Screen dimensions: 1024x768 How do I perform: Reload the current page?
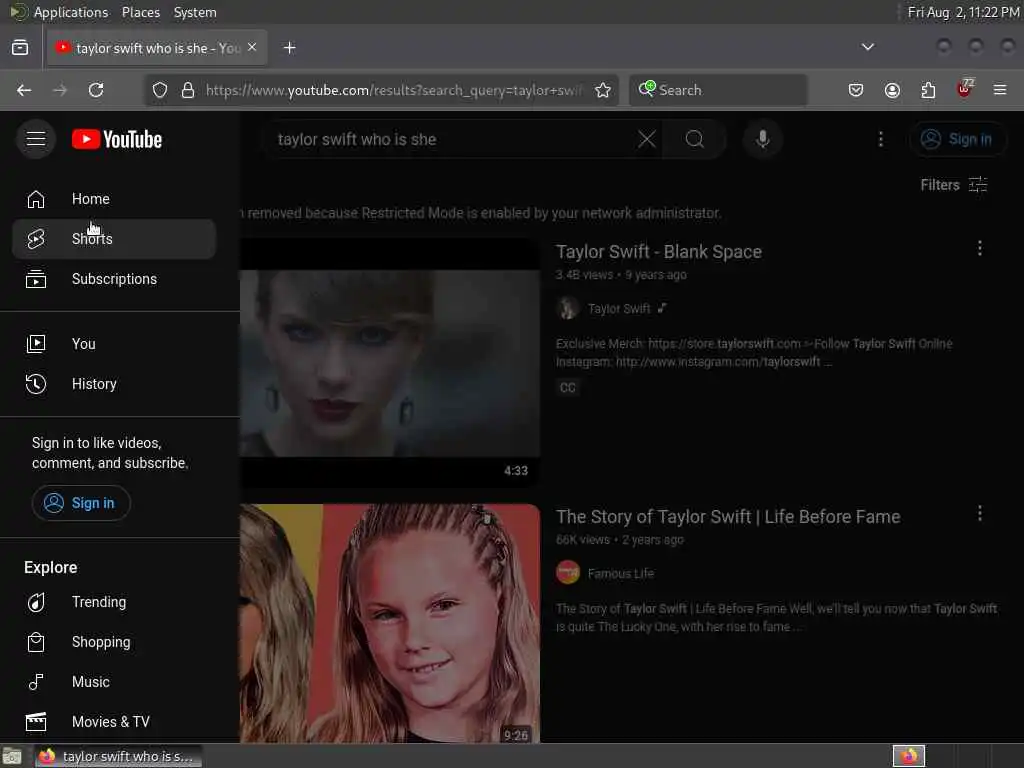pyautogui.click(x=96, y=90)
